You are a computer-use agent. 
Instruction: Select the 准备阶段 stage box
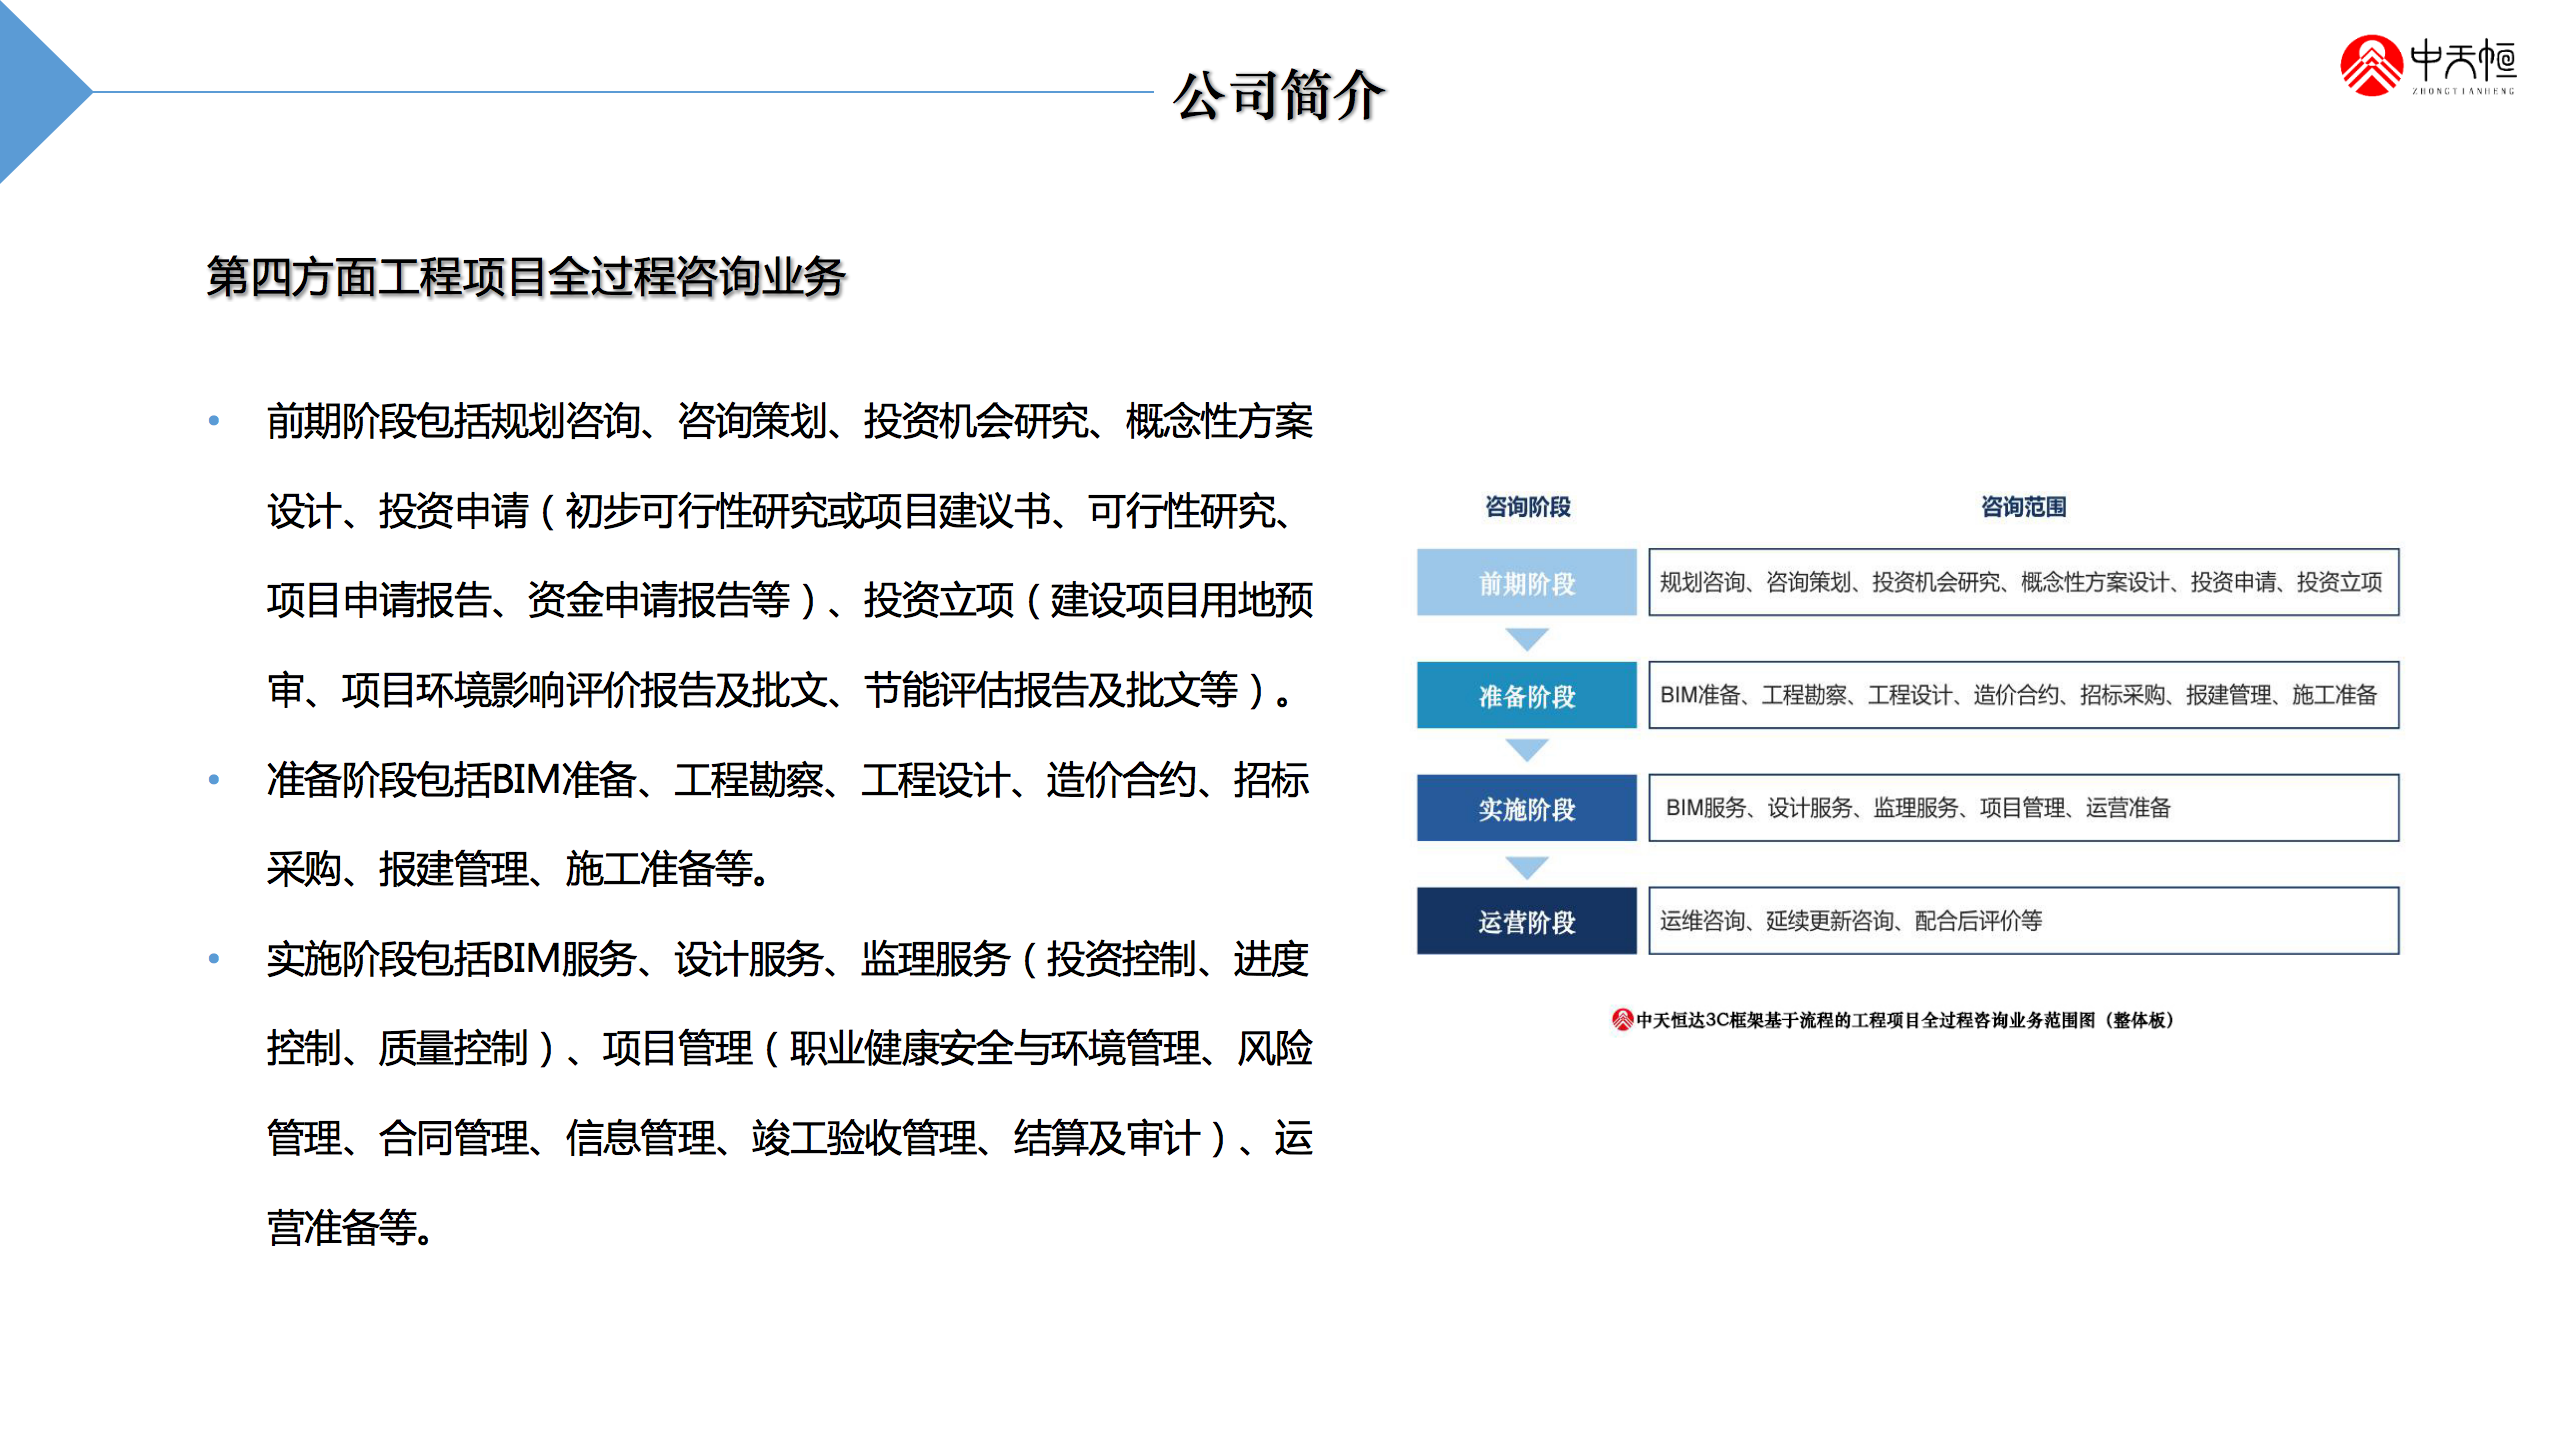pos(1526,695)
